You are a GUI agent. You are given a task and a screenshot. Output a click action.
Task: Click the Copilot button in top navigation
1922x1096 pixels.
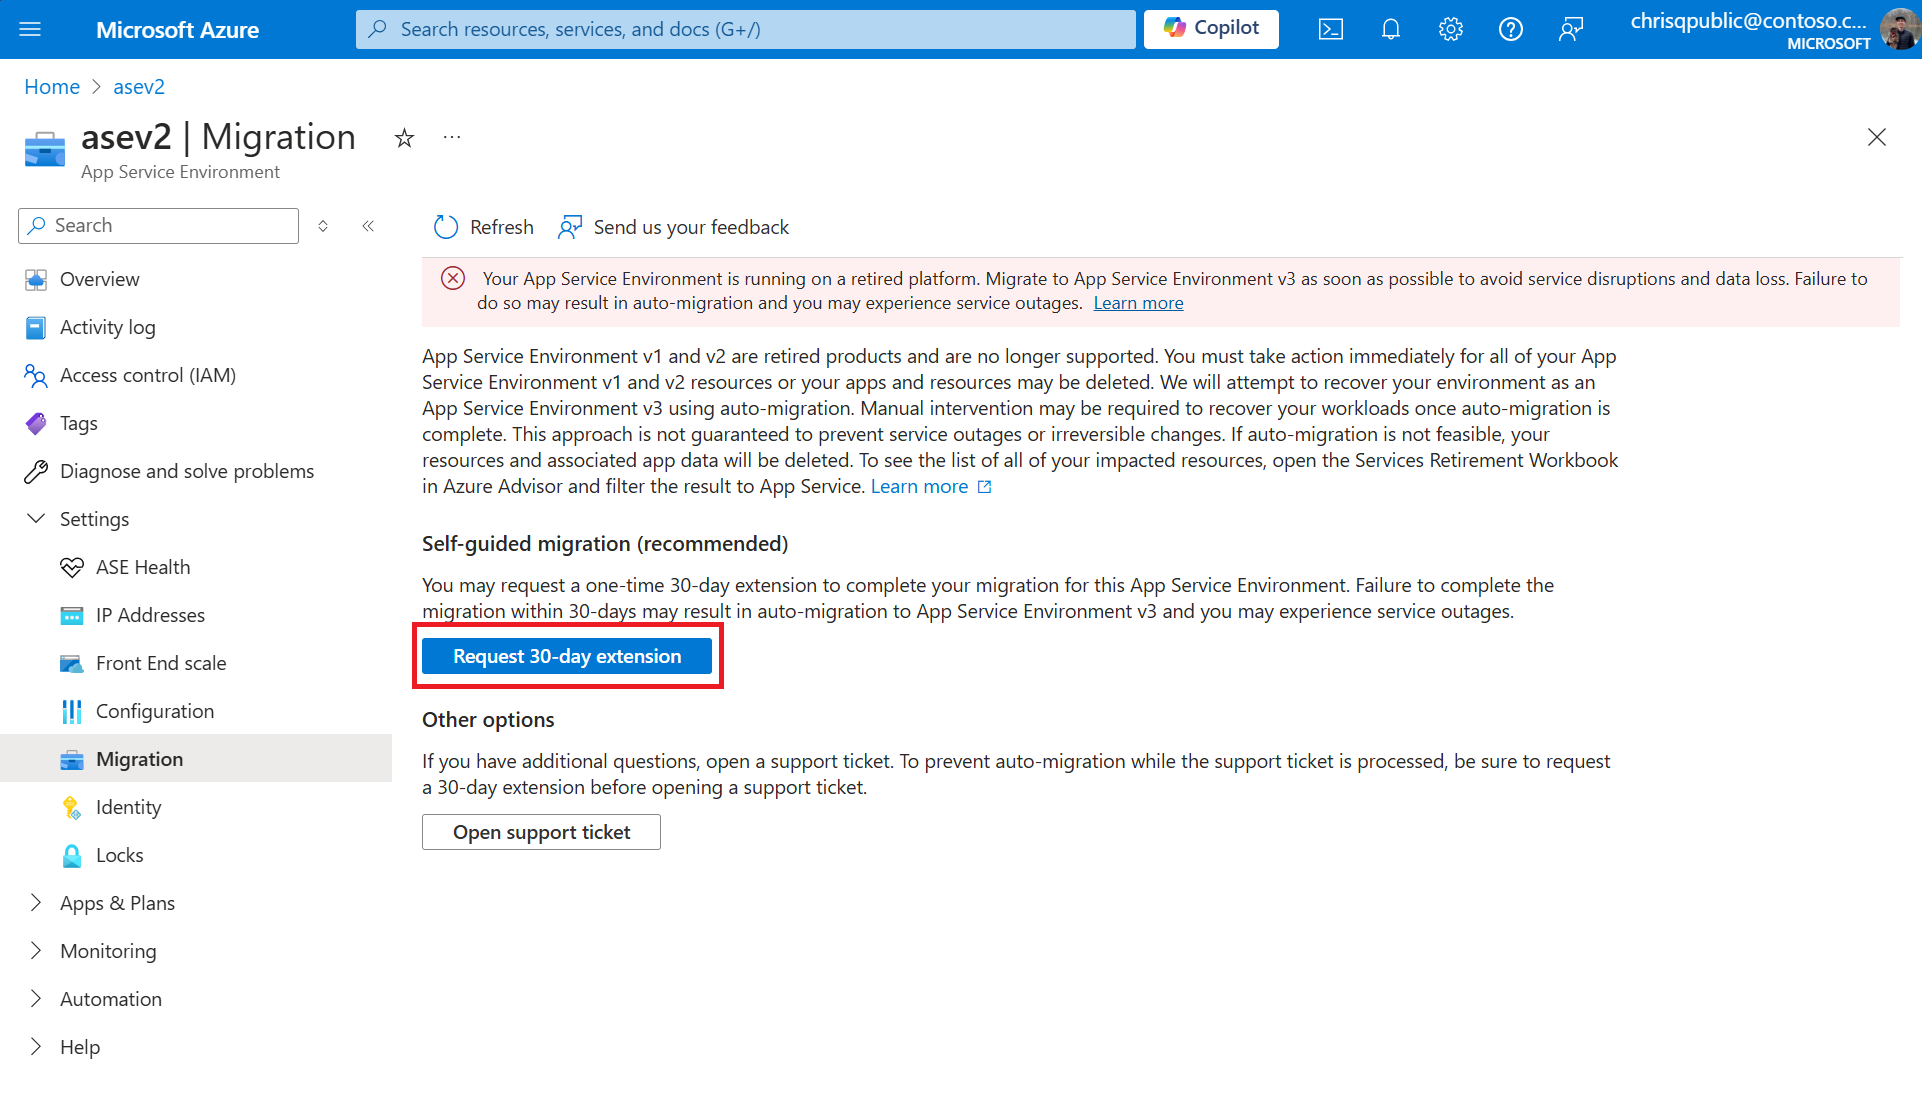click(1210, 28)
